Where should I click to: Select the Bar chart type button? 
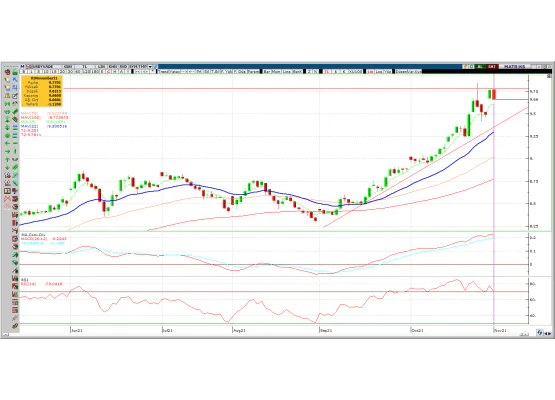pyautogui.click(x=267, y=71)
